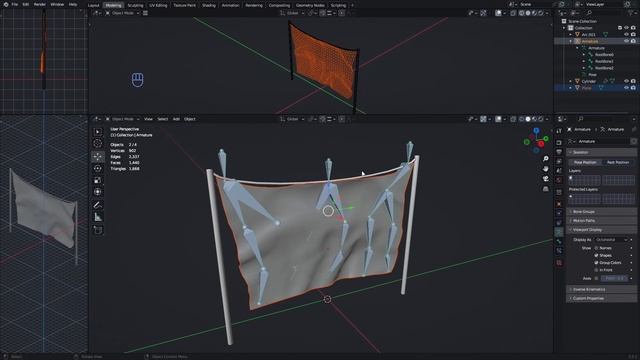The image size is (640, 360).
Task: Select the Select Box tool
Action: [x=98, y=132]
